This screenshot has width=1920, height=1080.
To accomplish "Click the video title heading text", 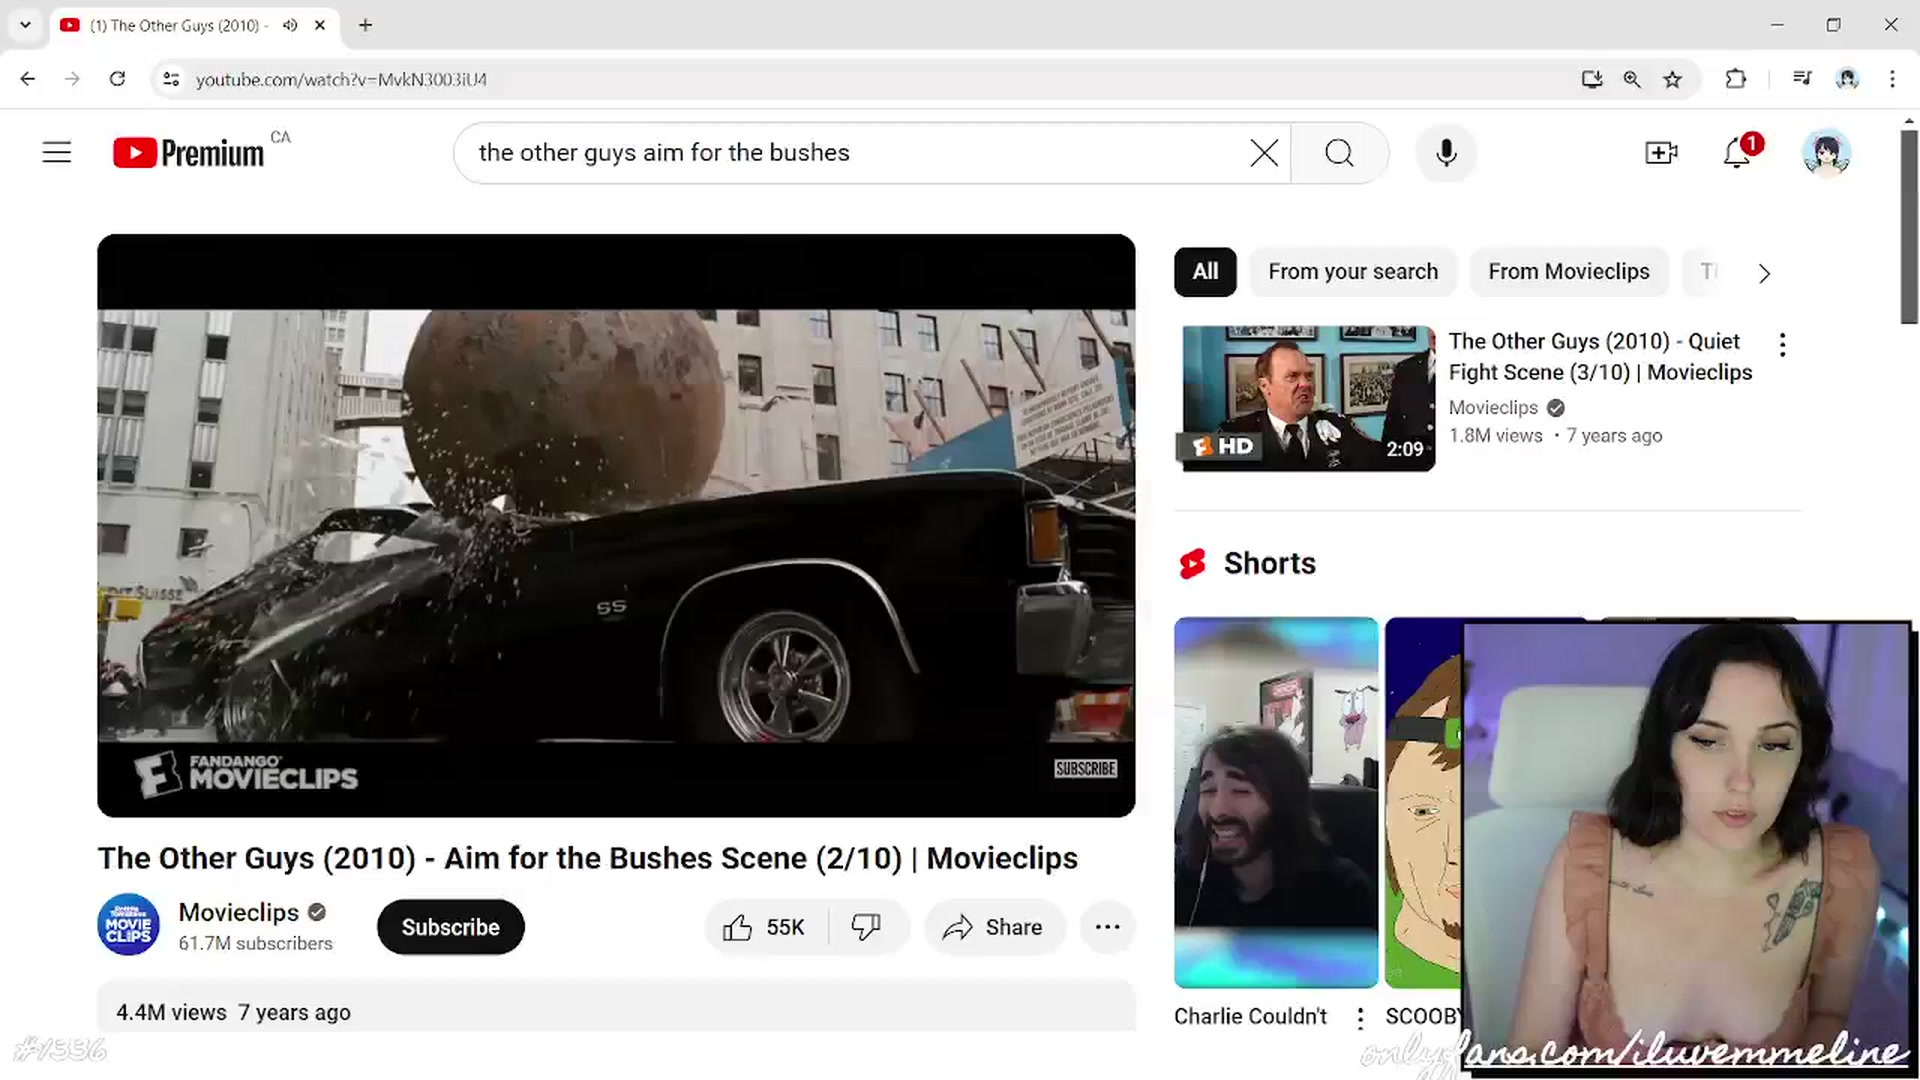I will 587,858.
